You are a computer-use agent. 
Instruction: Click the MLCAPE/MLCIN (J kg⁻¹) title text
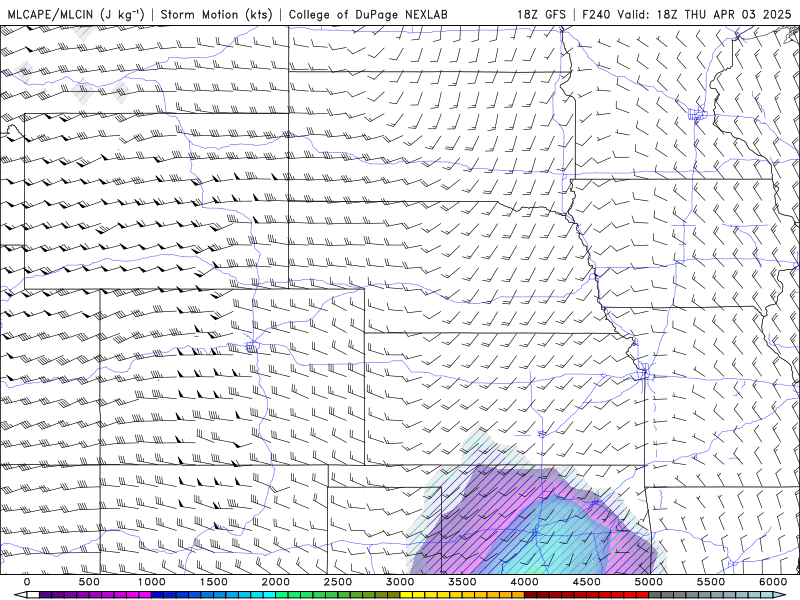[77, 14]
